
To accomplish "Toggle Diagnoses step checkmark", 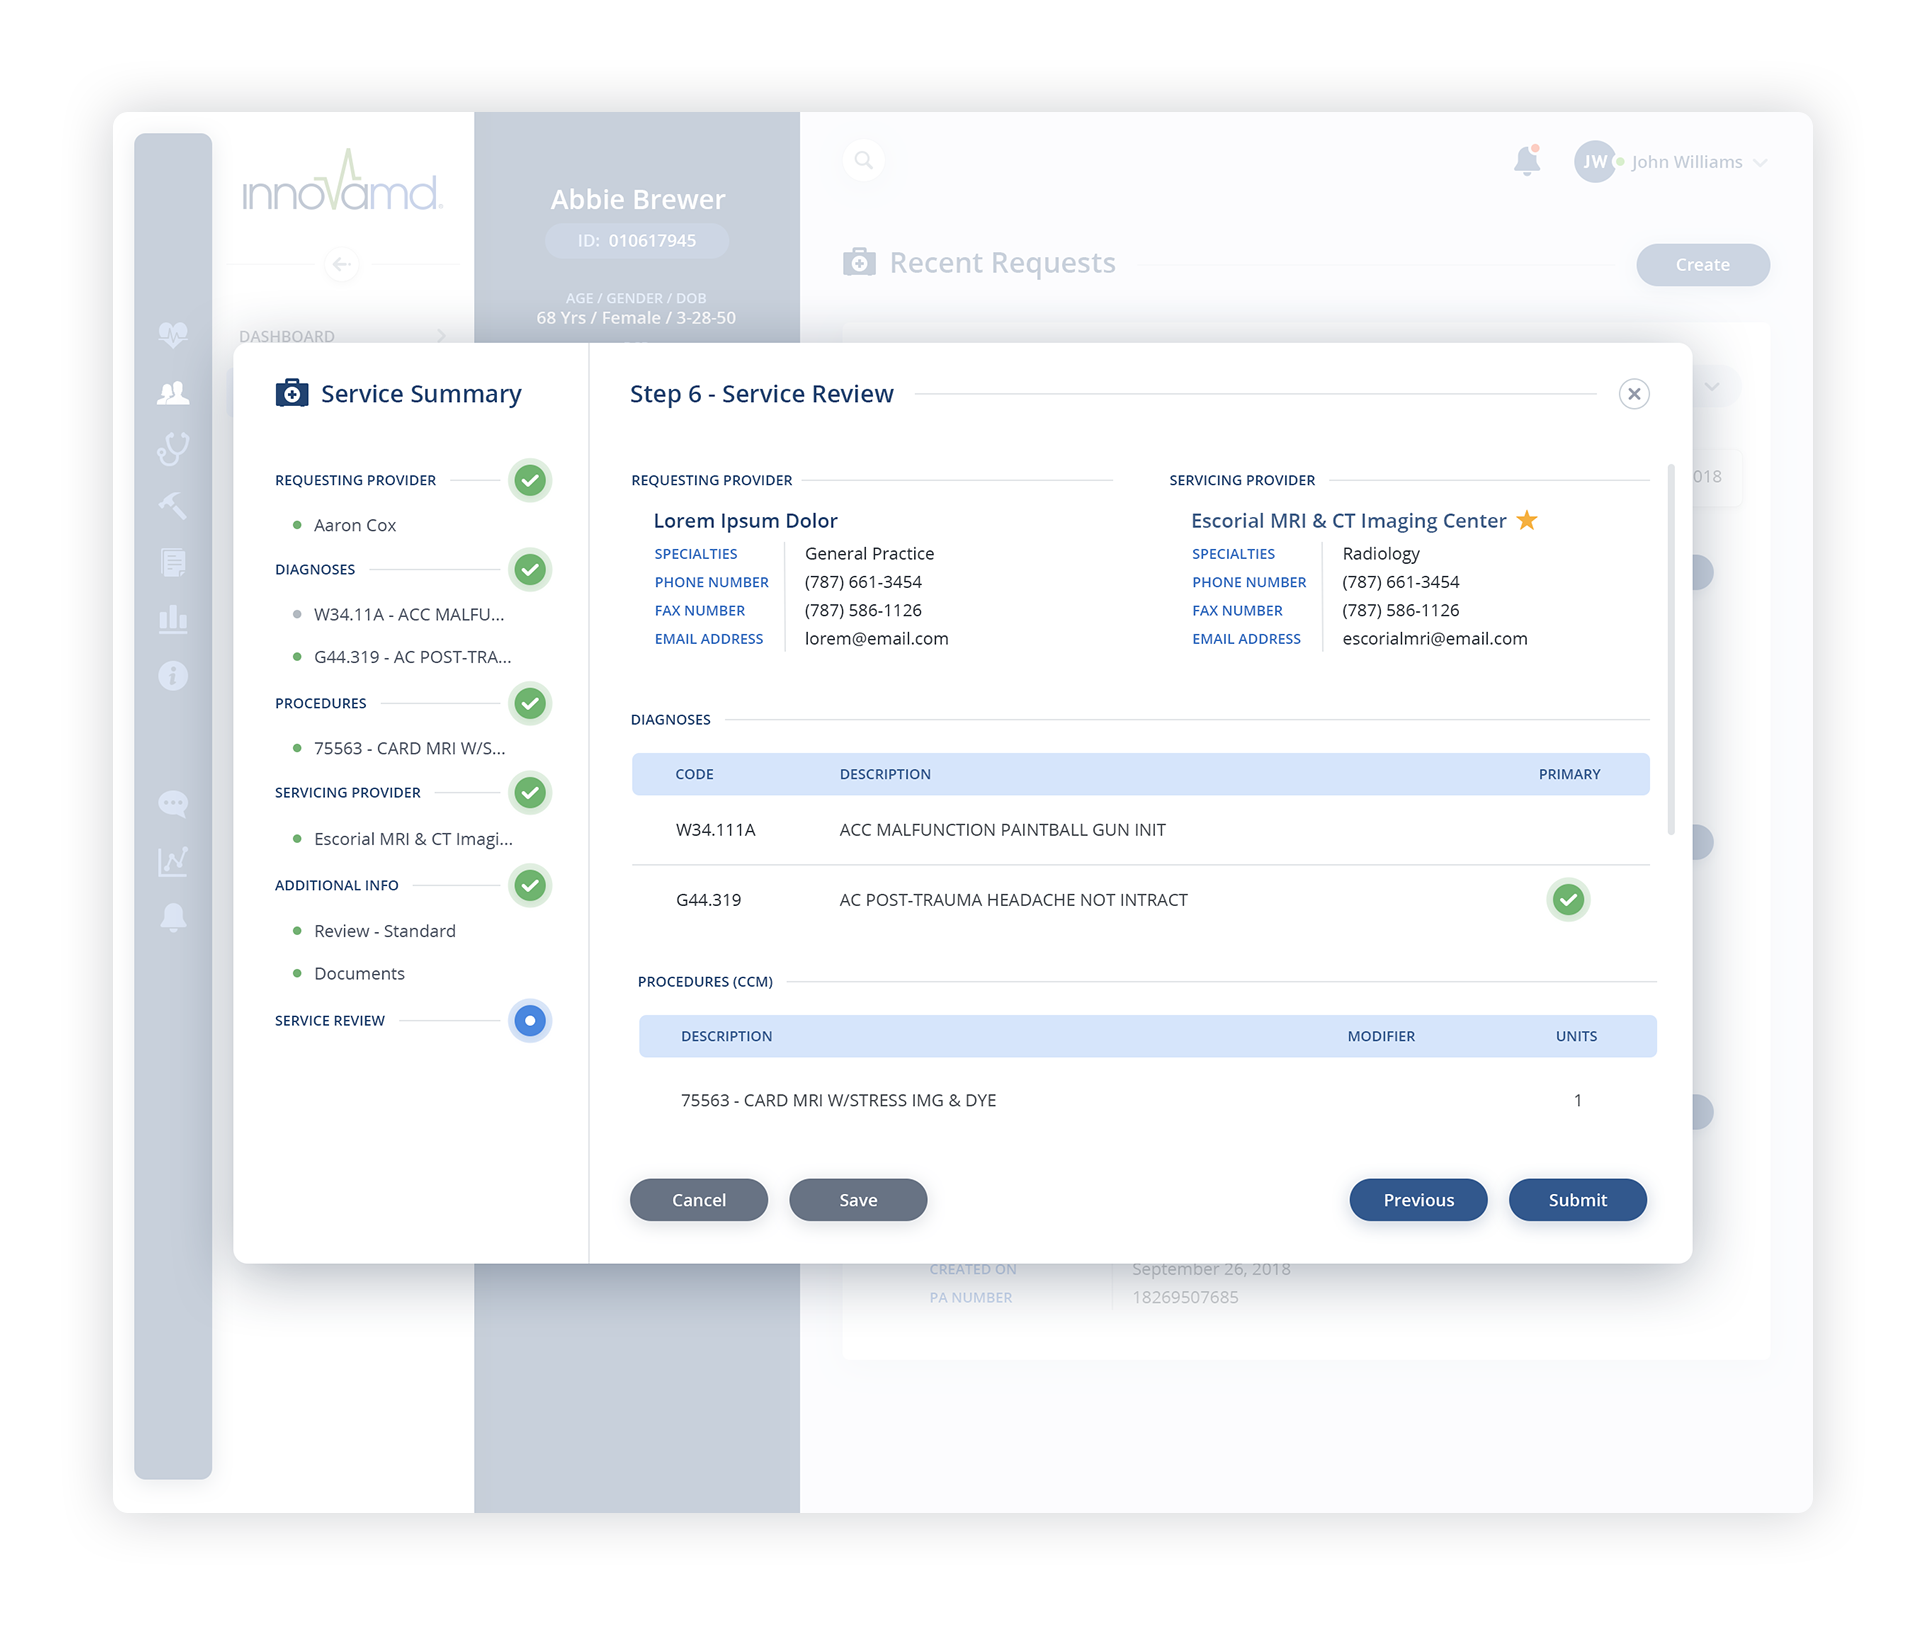I will coord(530,569).
